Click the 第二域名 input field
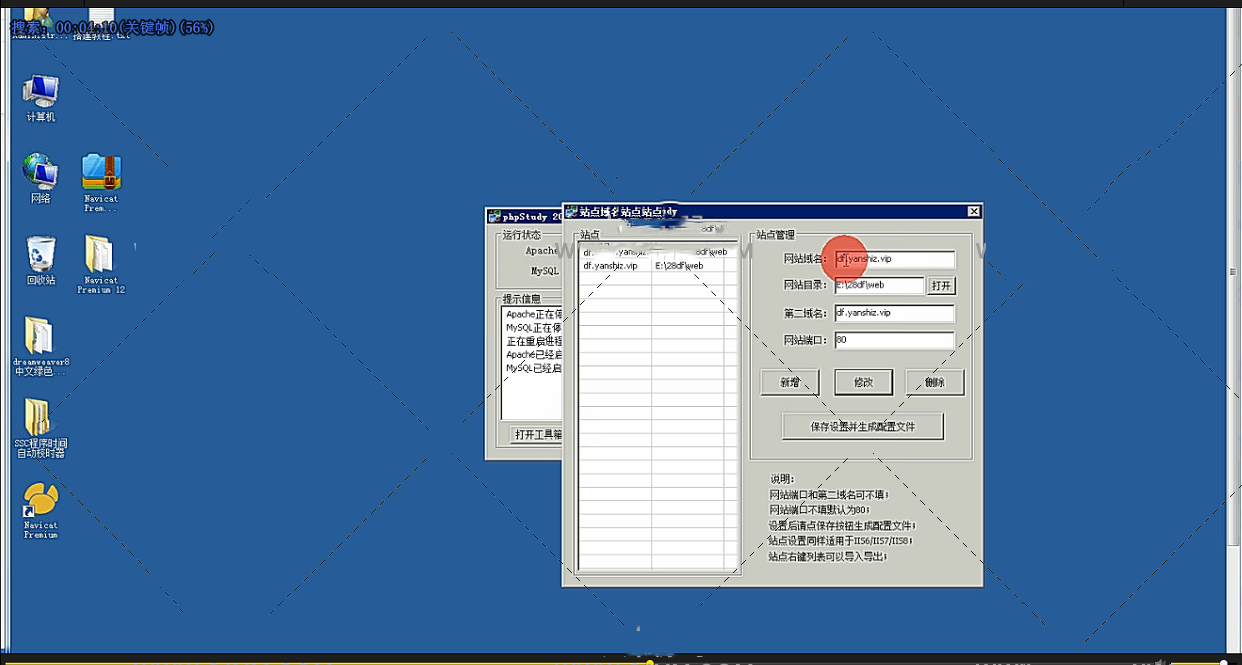The width and height of the screenshot is (1242, 665). (895, 313)
